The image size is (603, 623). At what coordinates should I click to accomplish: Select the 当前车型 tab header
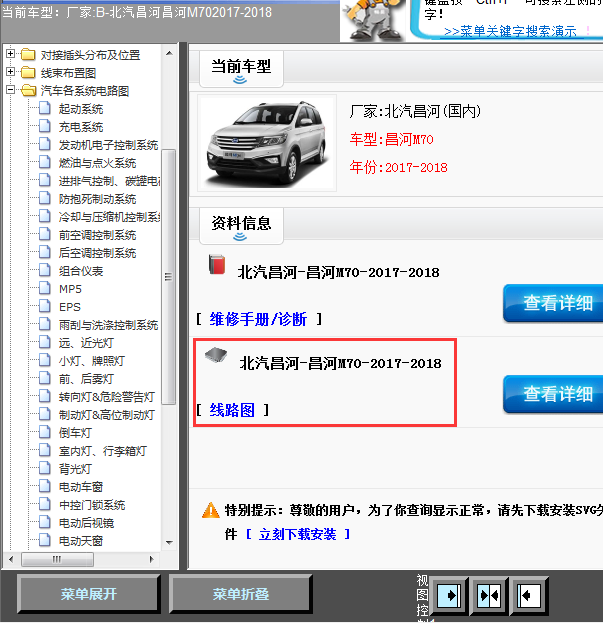pyautogui.click(x=241, y=68)
